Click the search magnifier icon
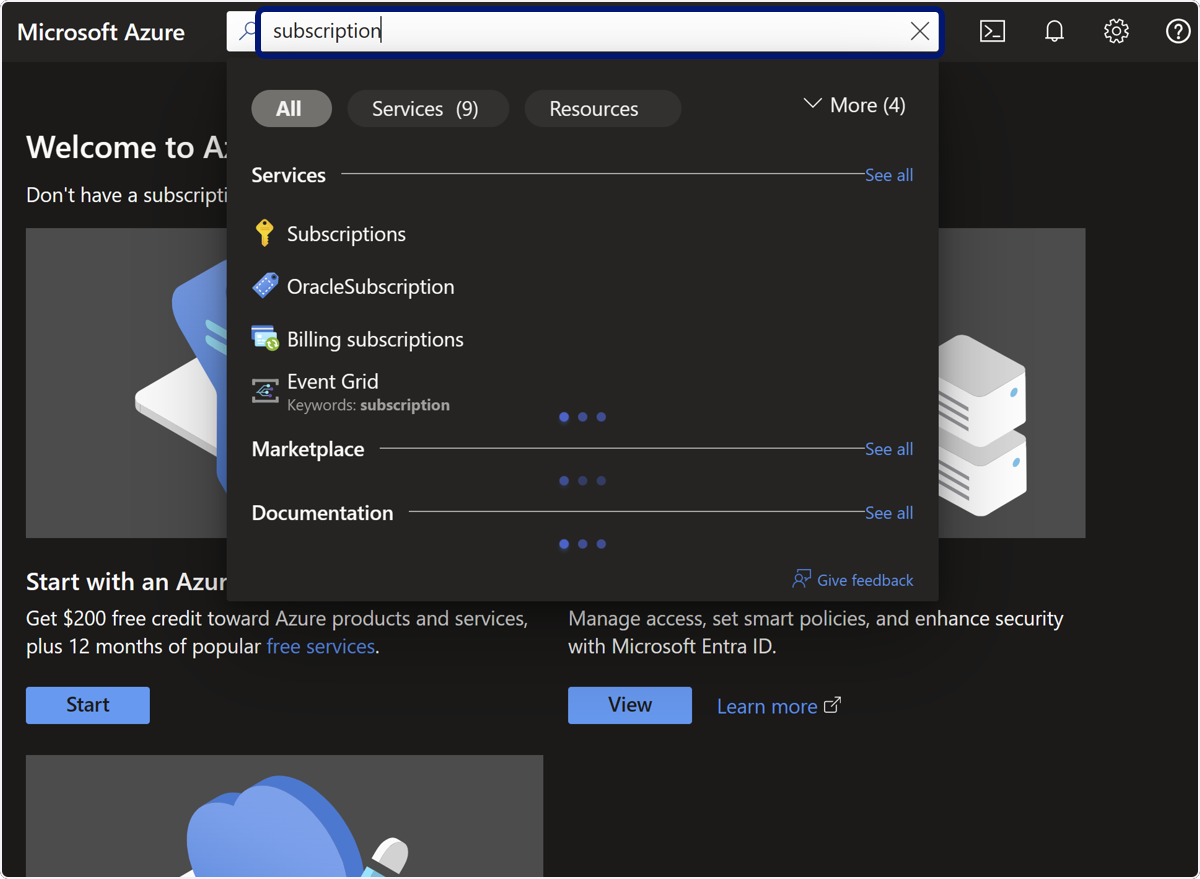This screenshot has height=879, width=1200. tap(246, 31)
